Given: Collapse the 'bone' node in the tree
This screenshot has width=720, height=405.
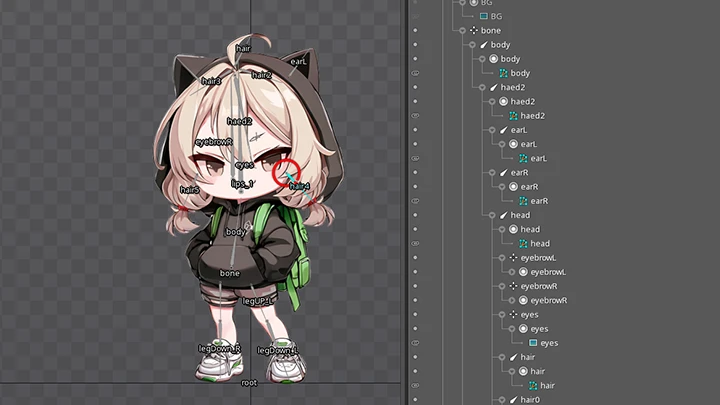Looking at the screenshot, I should 462,30.
